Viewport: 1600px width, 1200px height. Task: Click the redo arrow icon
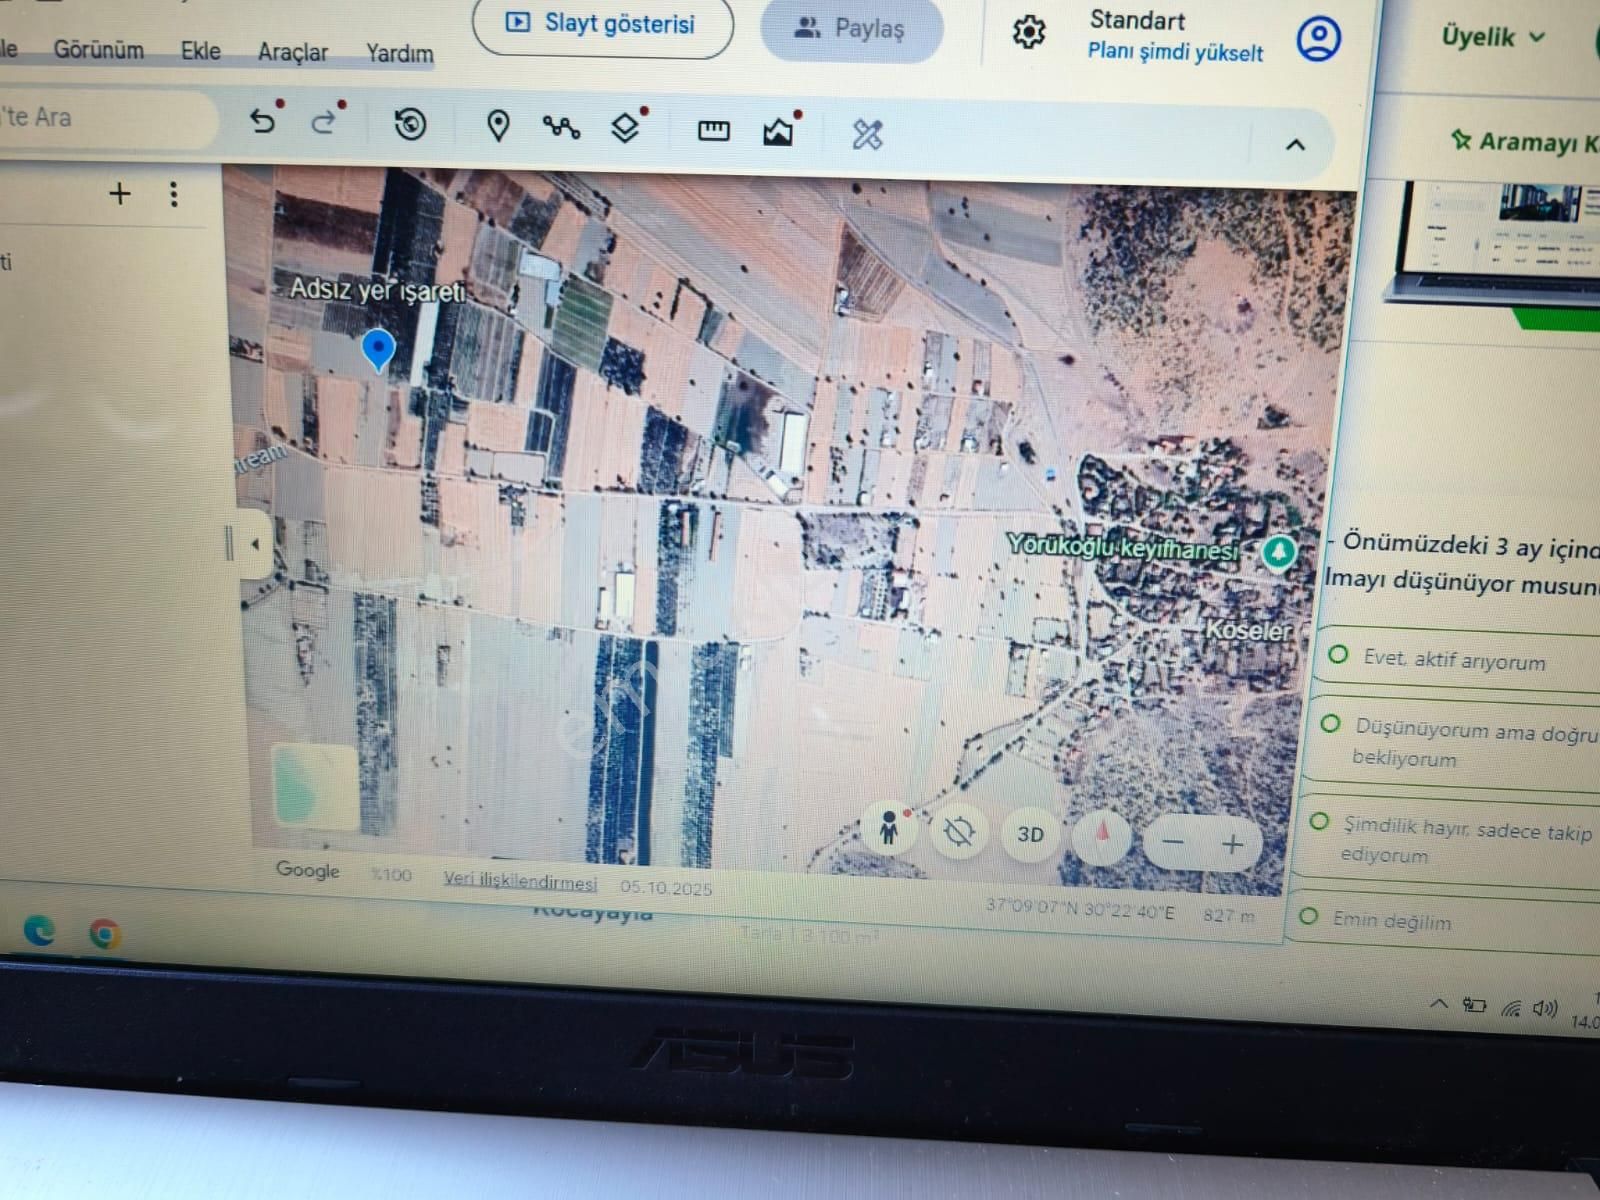tap(323, 122)
